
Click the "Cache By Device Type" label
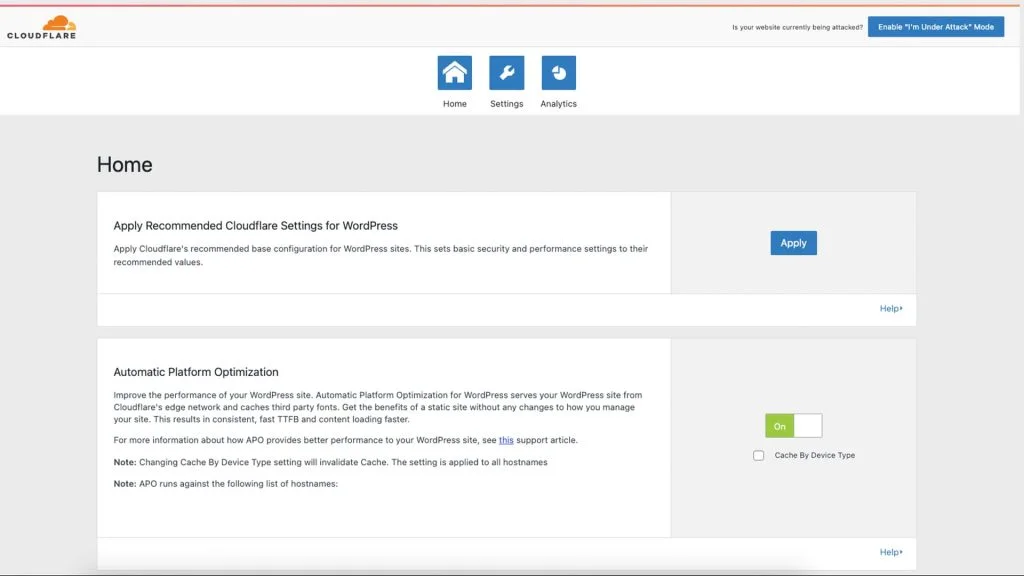[x=814, y=455]
